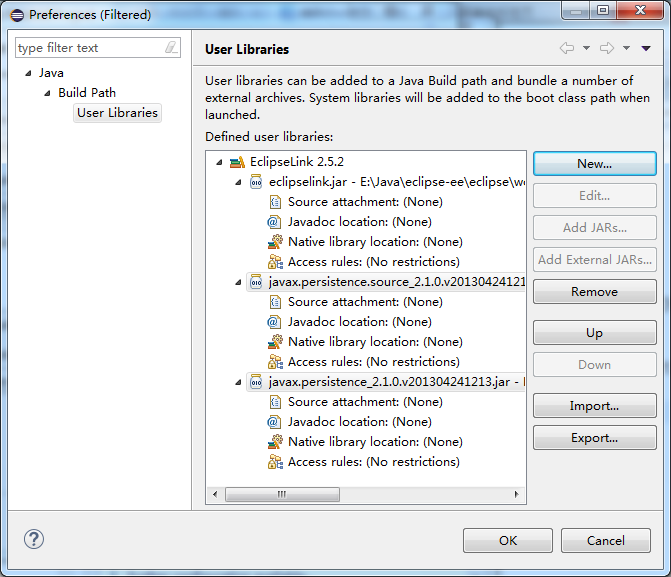
Task: Click the Export... button
Action: coord(594,437)
